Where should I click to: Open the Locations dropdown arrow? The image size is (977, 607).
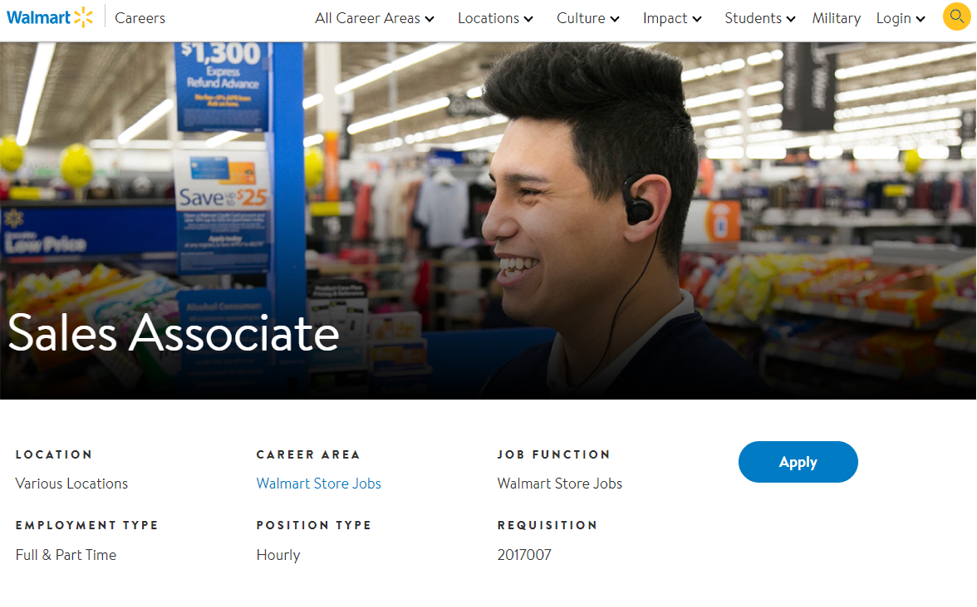528,19
